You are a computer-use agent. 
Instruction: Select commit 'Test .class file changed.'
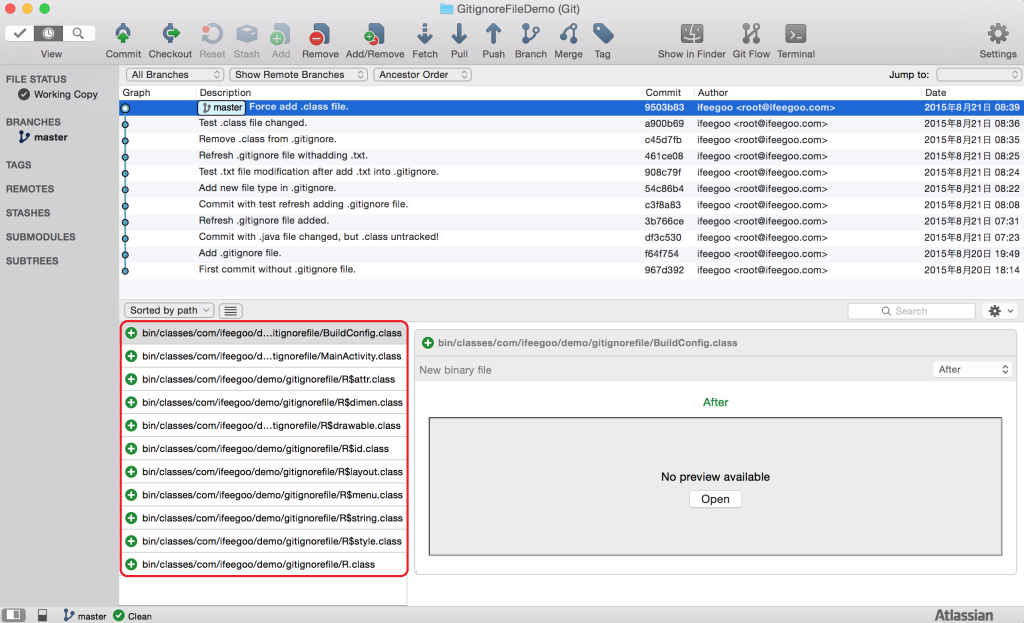click(571, 123)
